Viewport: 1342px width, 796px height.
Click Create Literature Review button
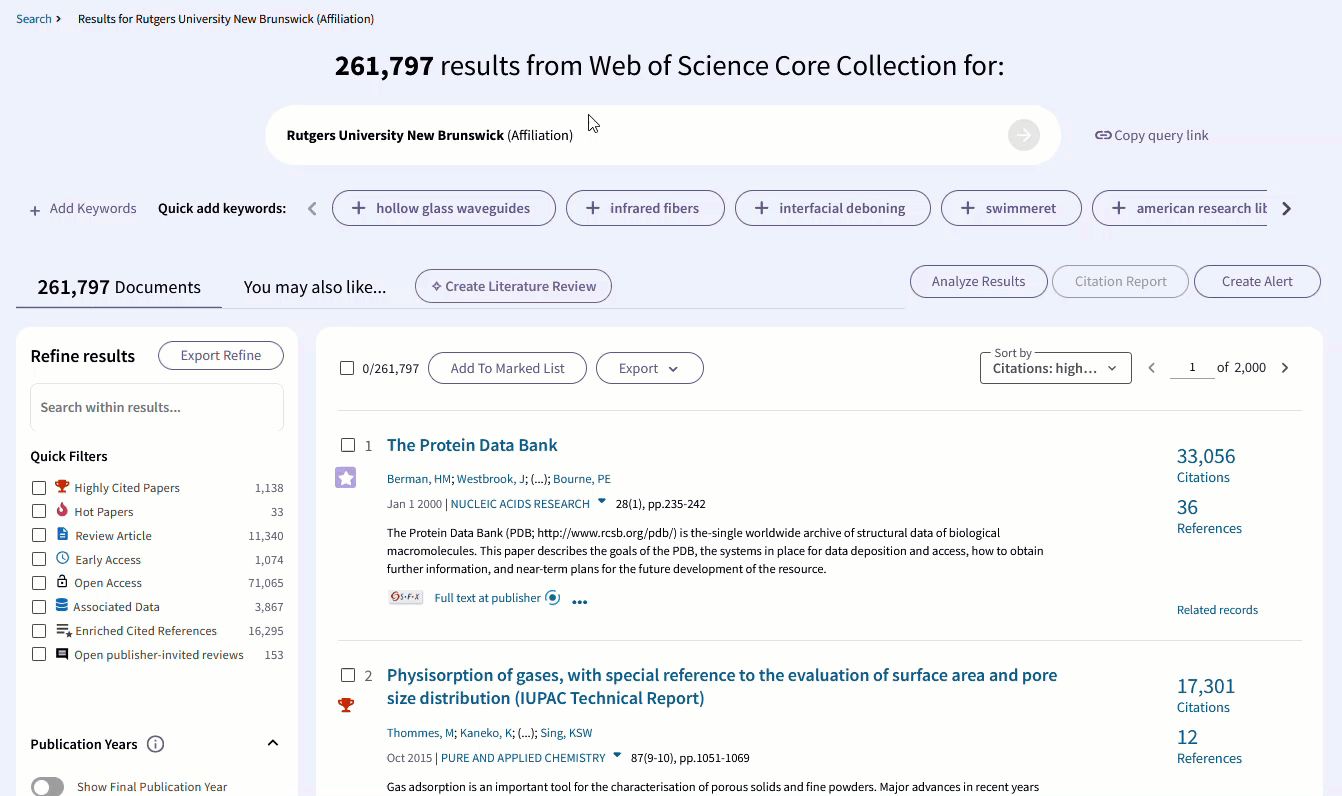pos(513,286)
